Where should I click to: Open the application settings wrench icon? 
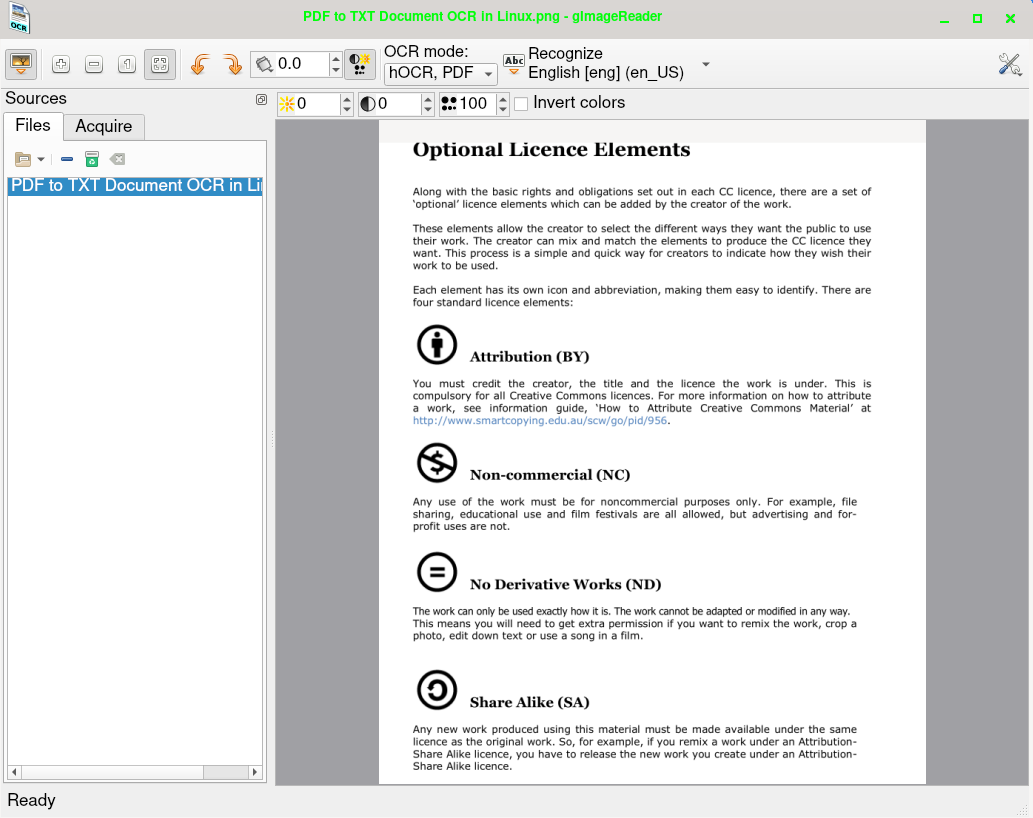pos(1009,64)
